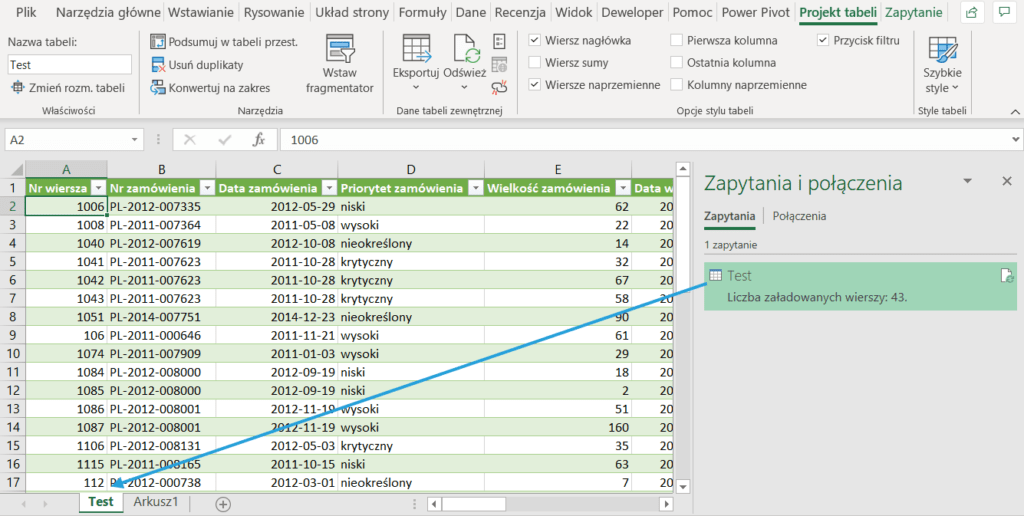
Task: Switch to the Zapytanie ribbon tab
Action: coord(913,13)
